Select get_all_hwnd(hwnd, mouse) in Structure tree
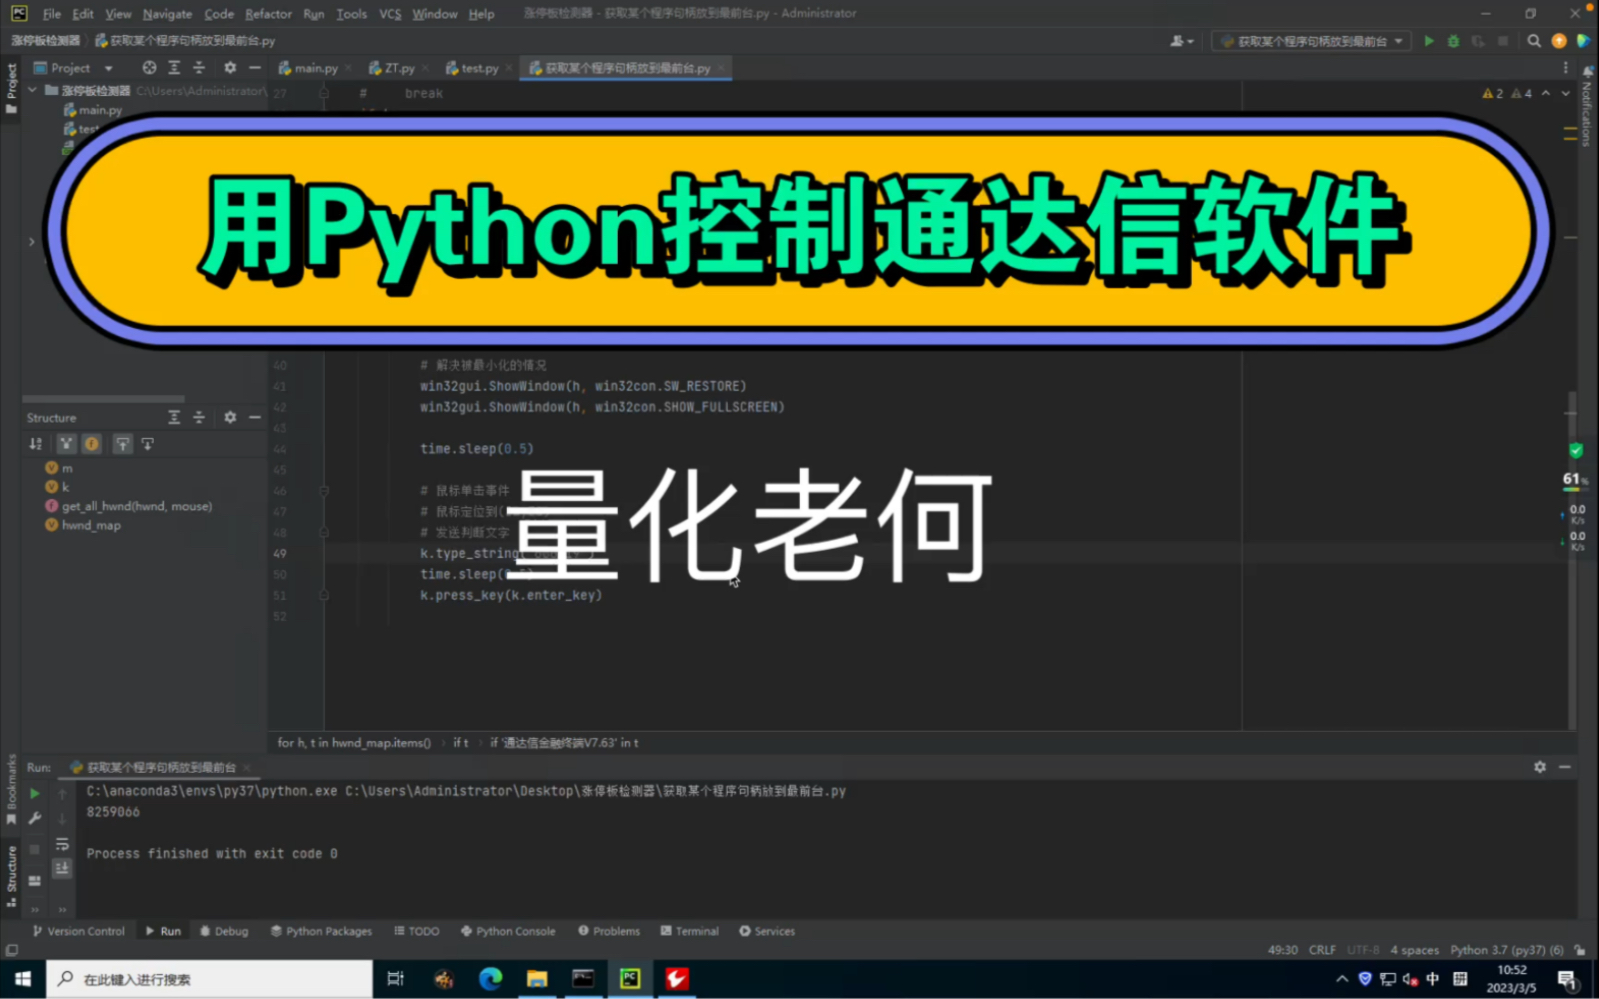The image size is (1599, 999). click(x=137, y=507)
